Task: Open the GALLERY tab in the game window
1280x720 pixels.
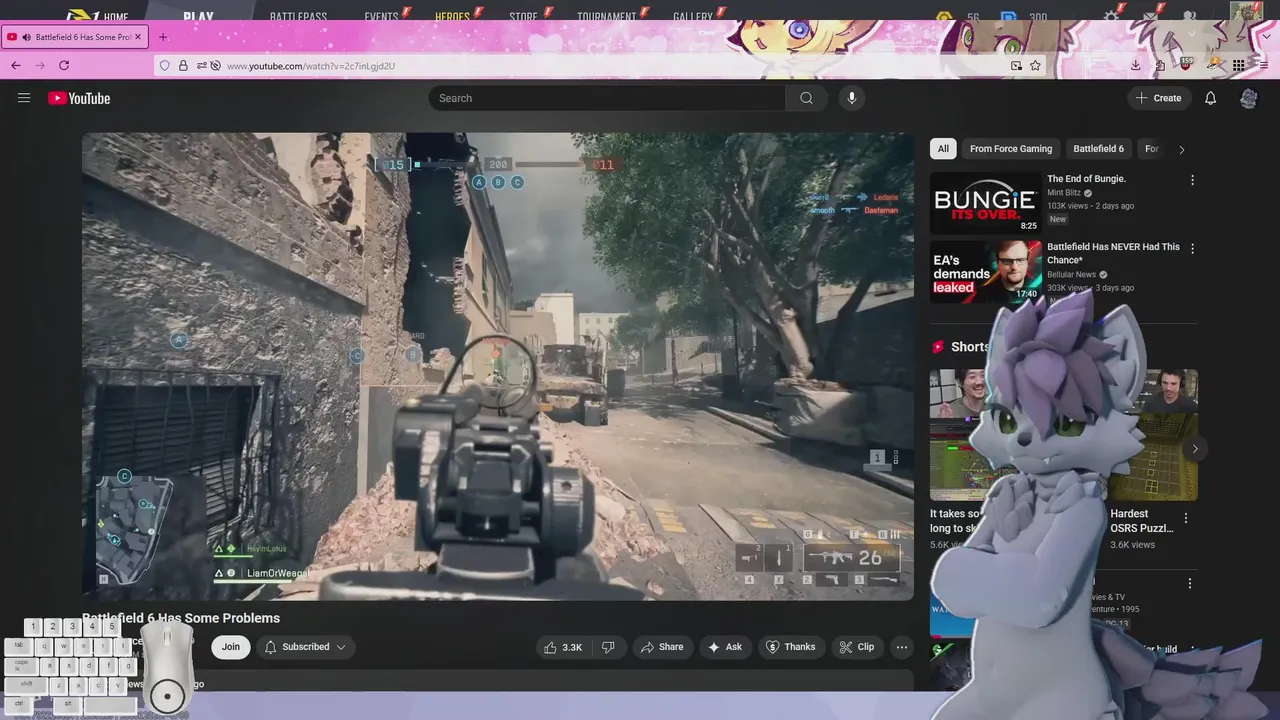Action: (x=693, y=17)
